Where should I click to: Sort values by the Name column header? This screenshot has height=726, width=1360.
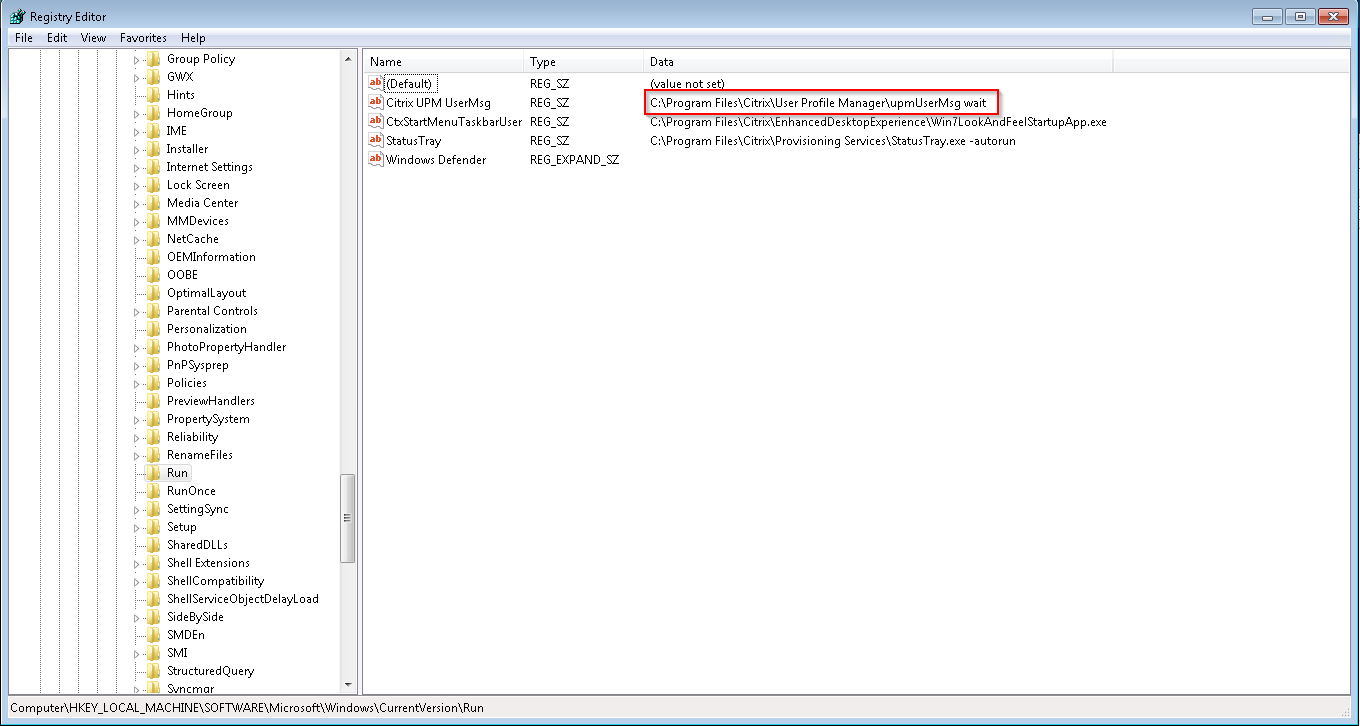[x=443, y=61]
